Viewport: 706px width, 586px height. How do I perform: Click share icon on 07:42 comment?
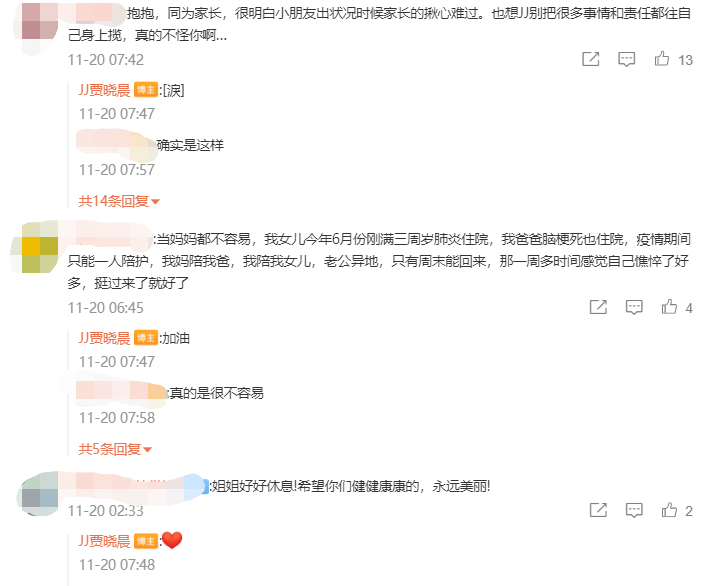click(590, 59)
